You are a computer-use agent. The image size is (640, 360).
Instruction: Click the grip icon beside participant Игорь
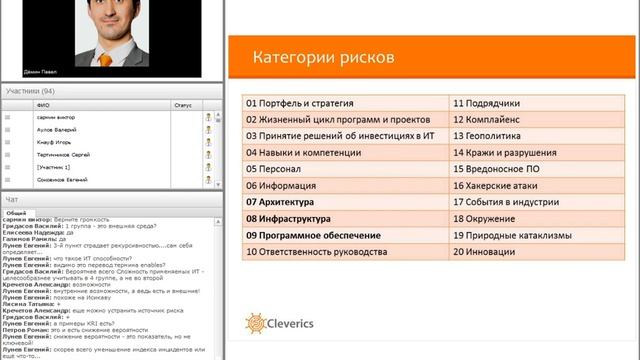[x=7, y=142]
